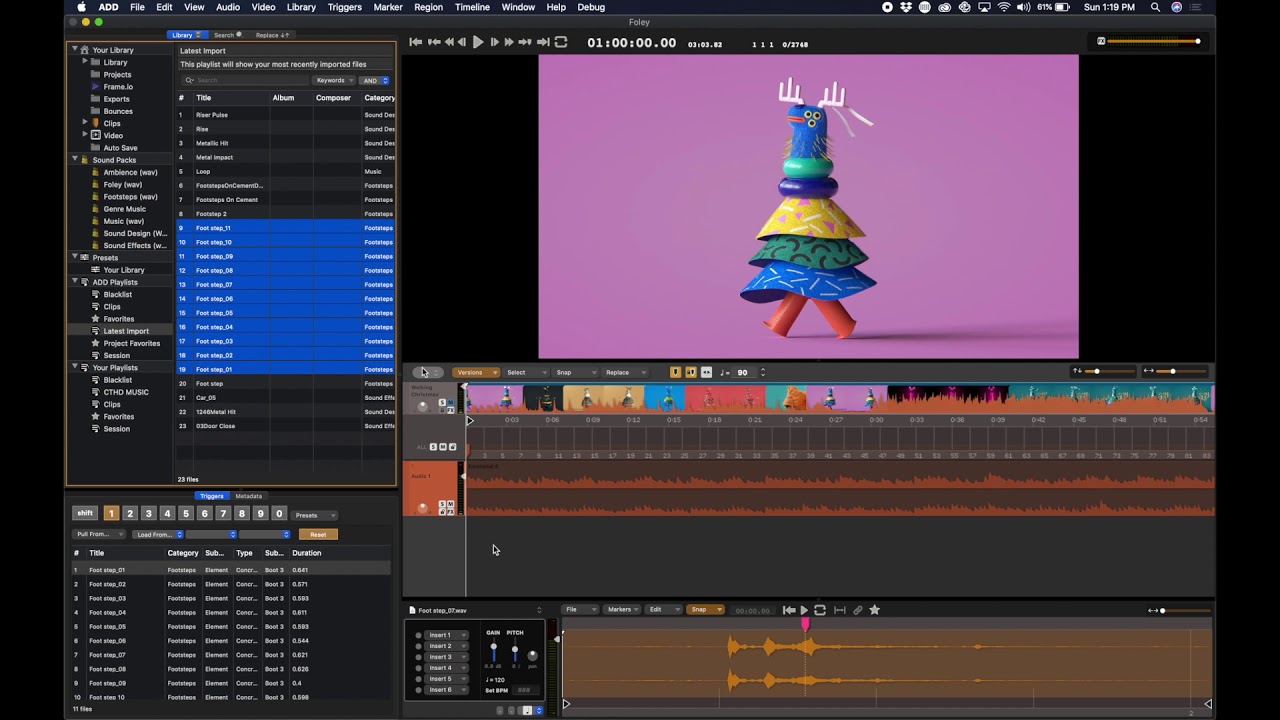Play the Foot step_07.wav clip in the editor
This screenshot has width=1280, height=720.
[804, 610]
